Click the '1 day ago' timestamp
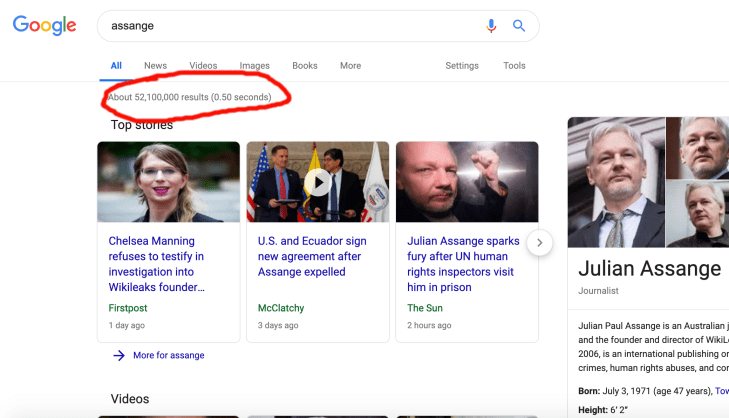The image size is (729, 418). (x=126, y=325)
